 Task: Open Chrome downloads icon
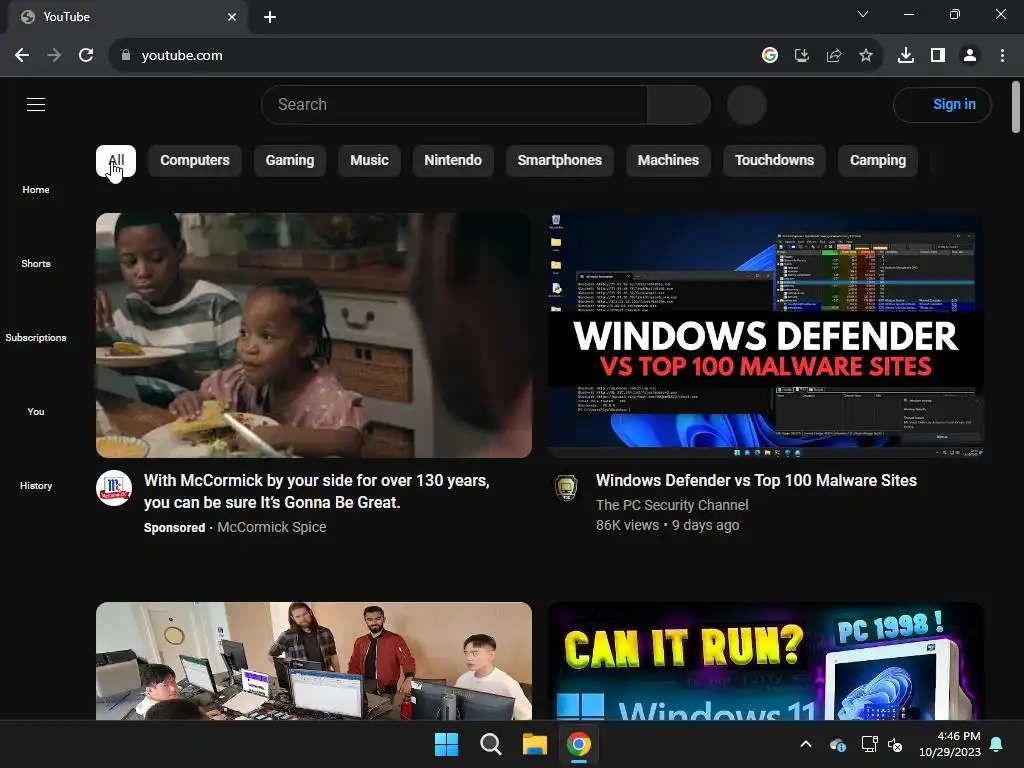click(906, 56)
